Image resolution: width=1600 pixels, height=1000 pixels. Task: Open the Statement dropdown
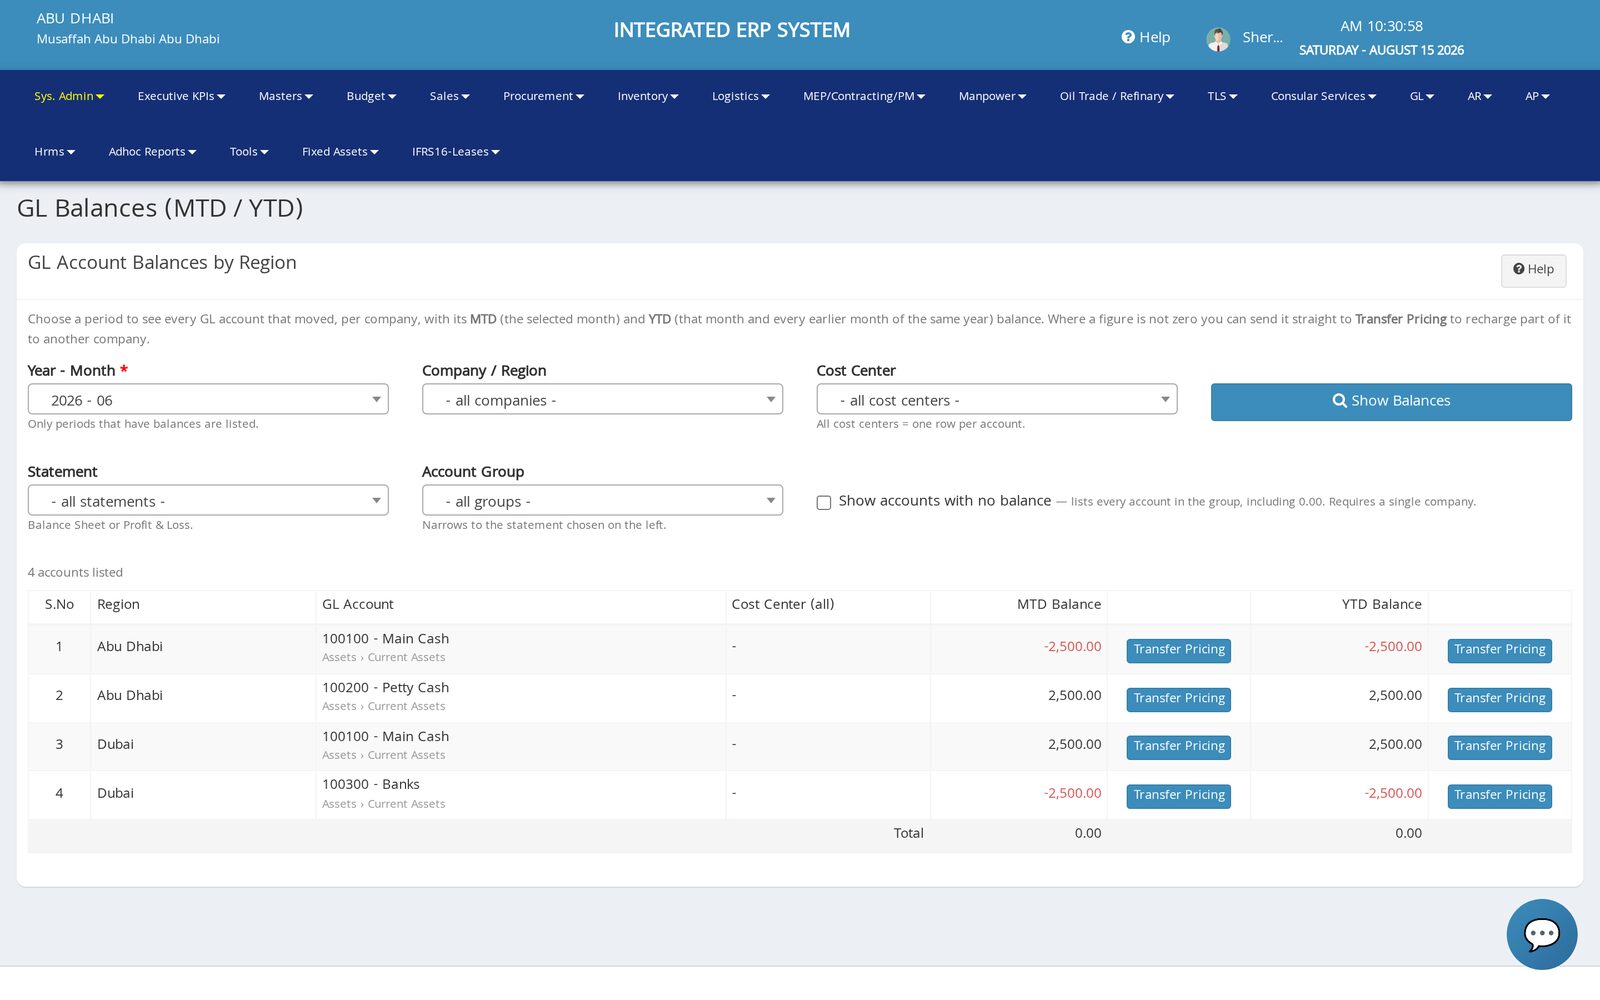pyautogui.click(x=208, y=501)
